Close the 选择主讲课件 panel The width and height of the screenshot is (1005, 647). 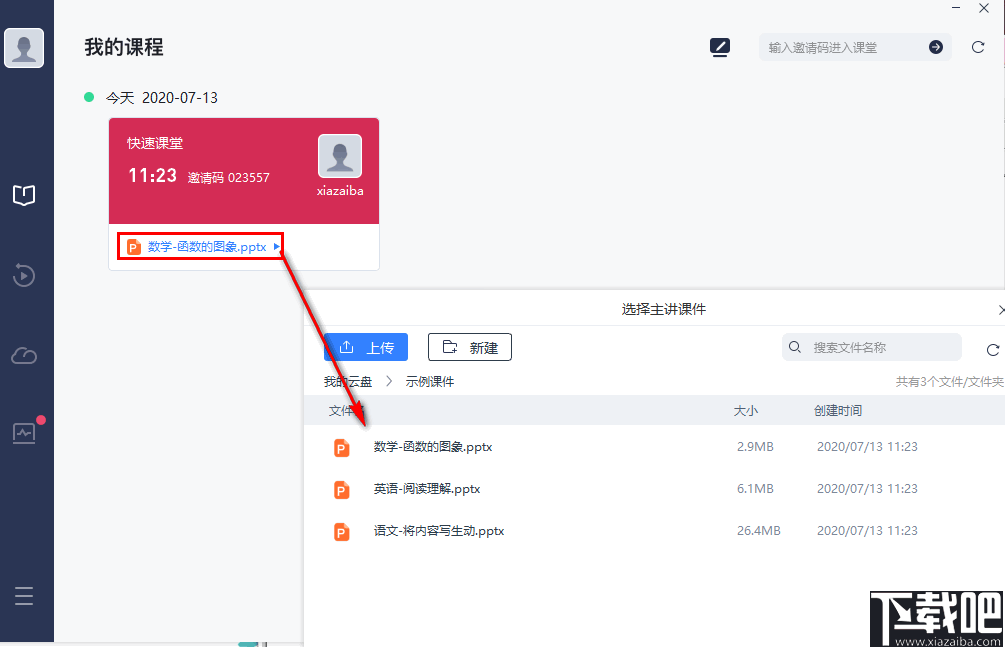point(1001,309)
